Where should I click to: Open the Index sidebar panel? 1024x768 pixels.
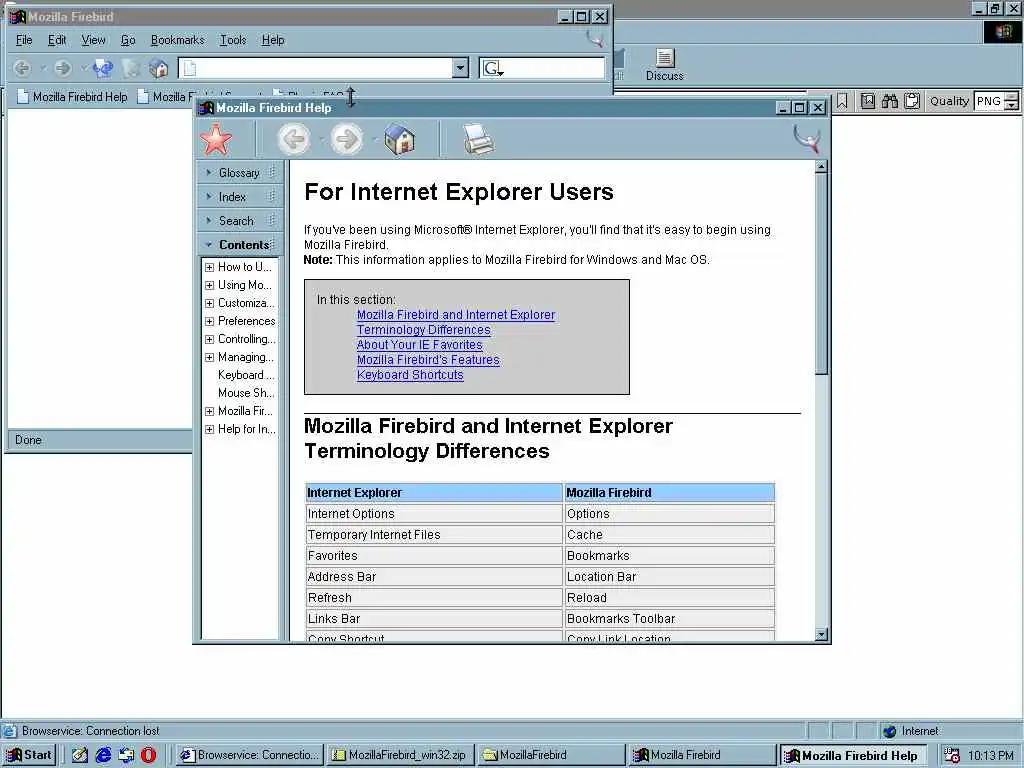pos(240,197)
